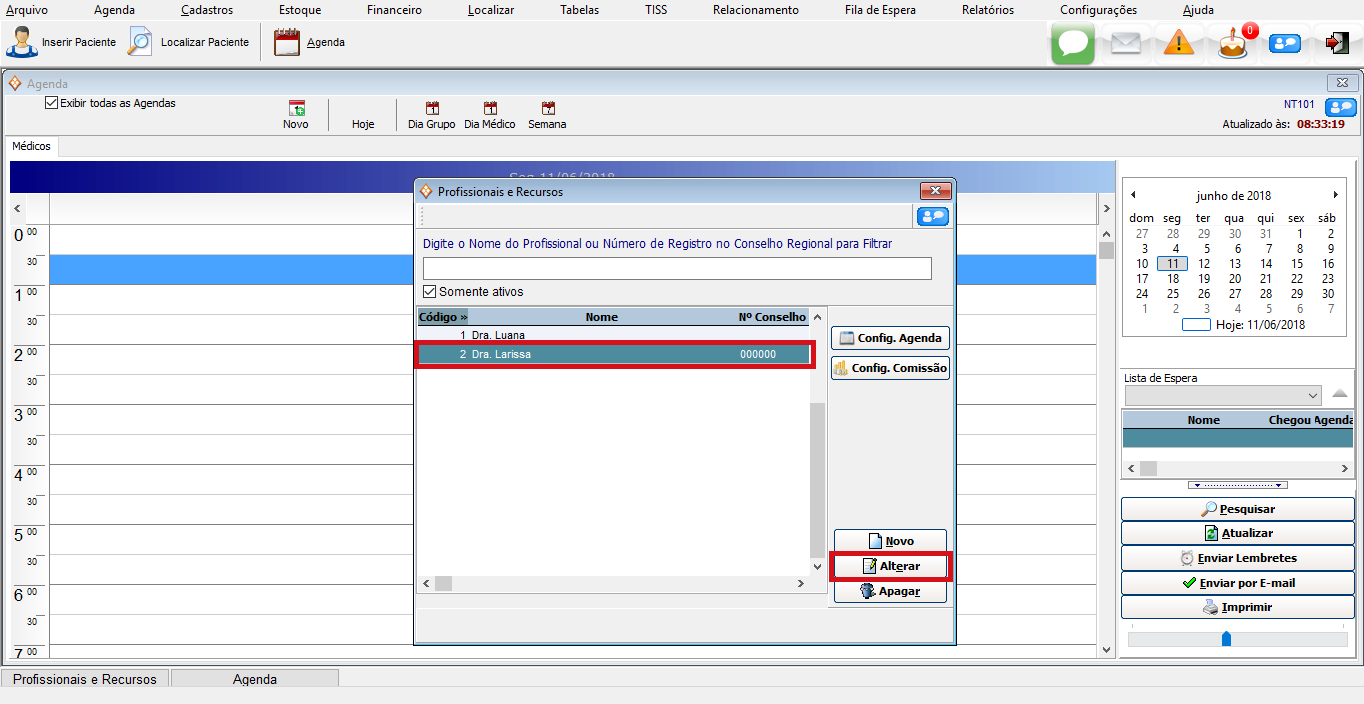Adjust the zoom slider below Imprimir
Screen dimensions: 1364x704
click(1226, 639)
